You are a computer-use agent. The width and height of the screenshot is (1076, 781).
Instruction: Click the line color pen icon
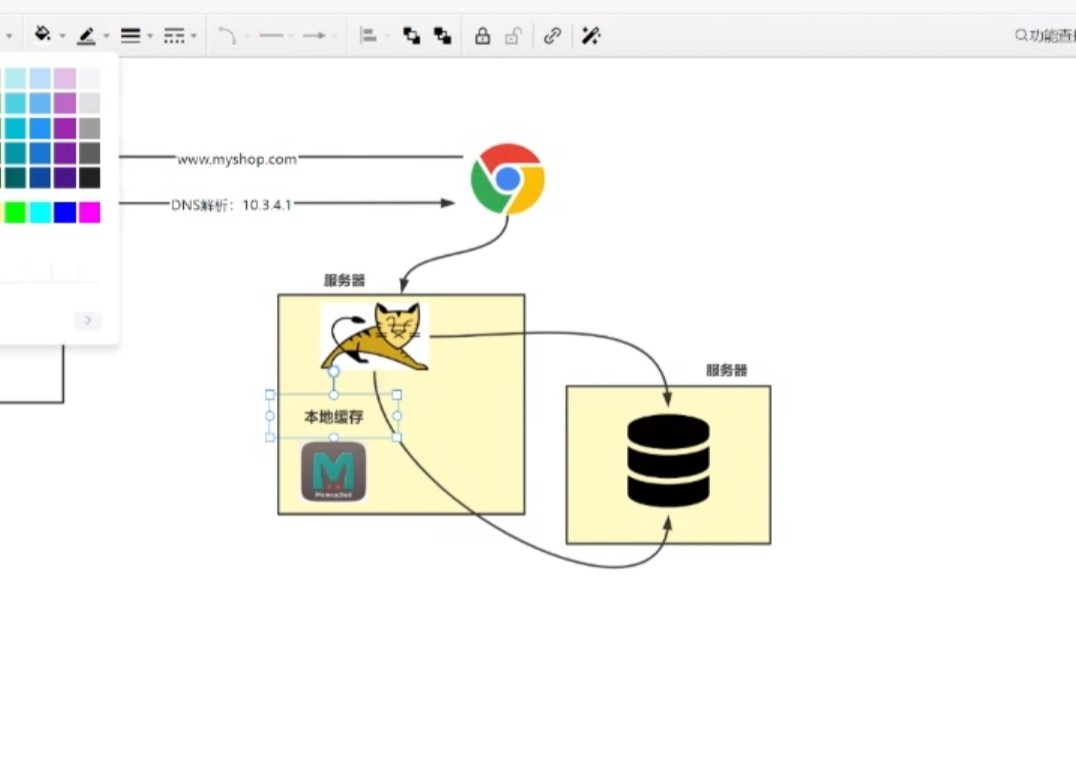tap(86, 35)
